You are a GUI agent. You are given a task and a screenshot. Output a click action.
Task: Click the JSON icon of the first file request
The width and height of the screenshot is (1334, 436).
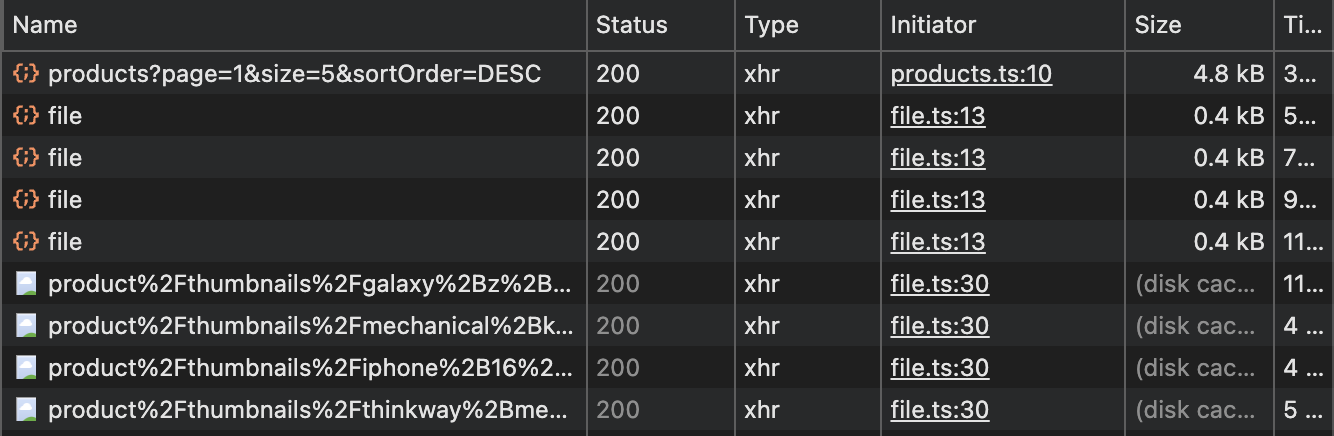click(26, 116)
